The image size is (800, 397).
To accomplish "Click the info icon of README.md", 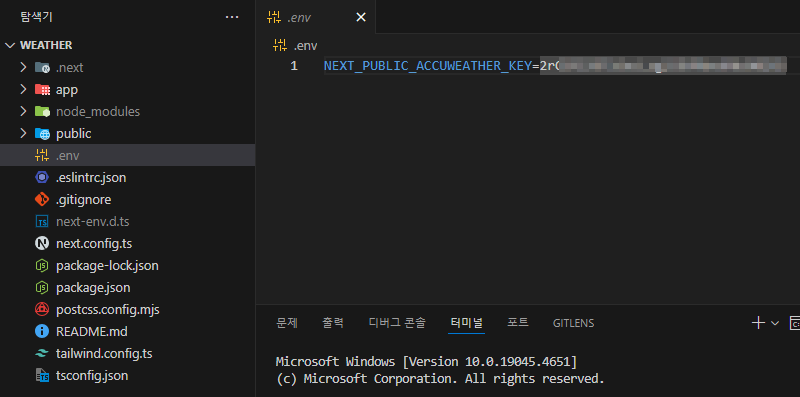I will pyautogui.click(x=42, y=331).
